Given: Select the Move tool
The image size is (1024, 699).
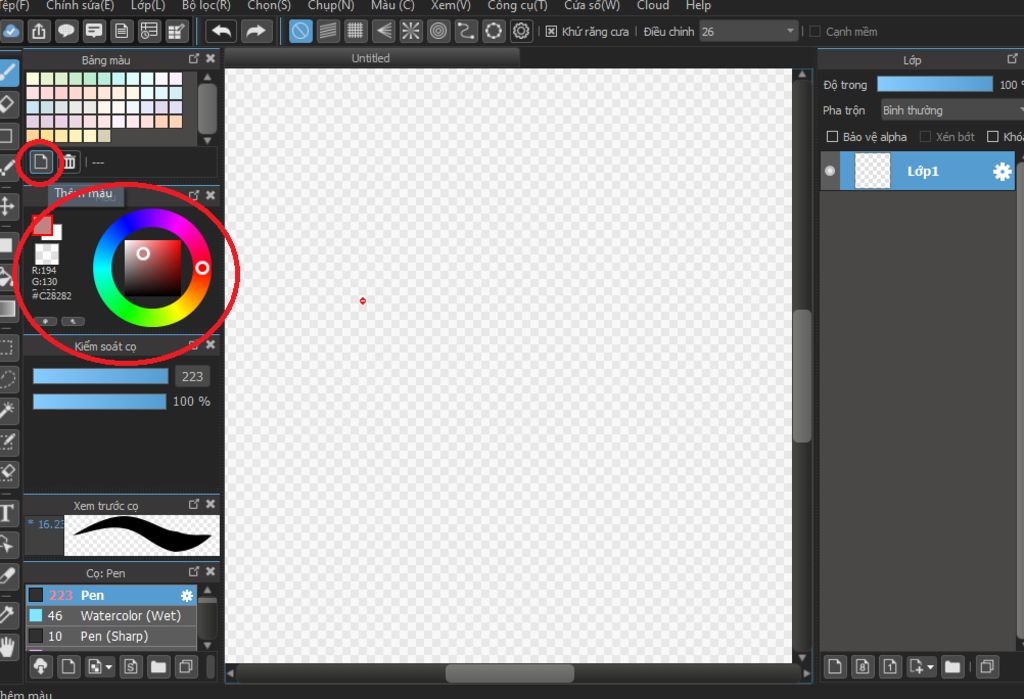Looking at the screenshot, I should tap(7, 206).
